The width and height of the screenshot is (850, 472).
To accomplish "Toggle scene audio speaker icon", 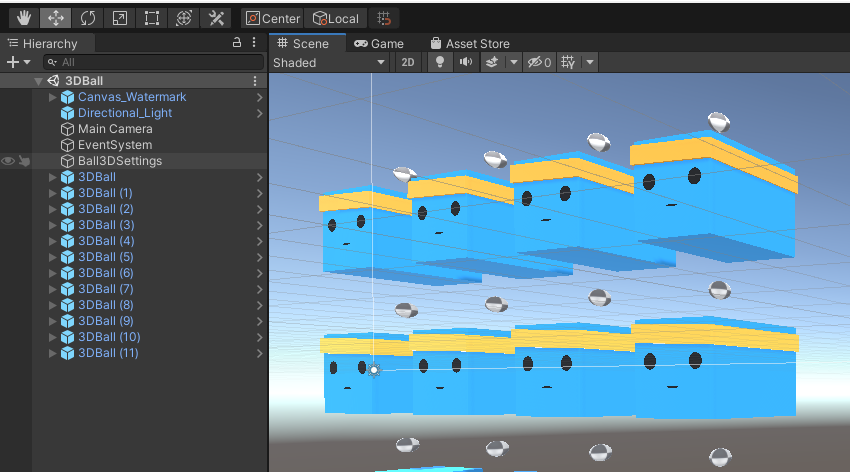I will (466, 62).
